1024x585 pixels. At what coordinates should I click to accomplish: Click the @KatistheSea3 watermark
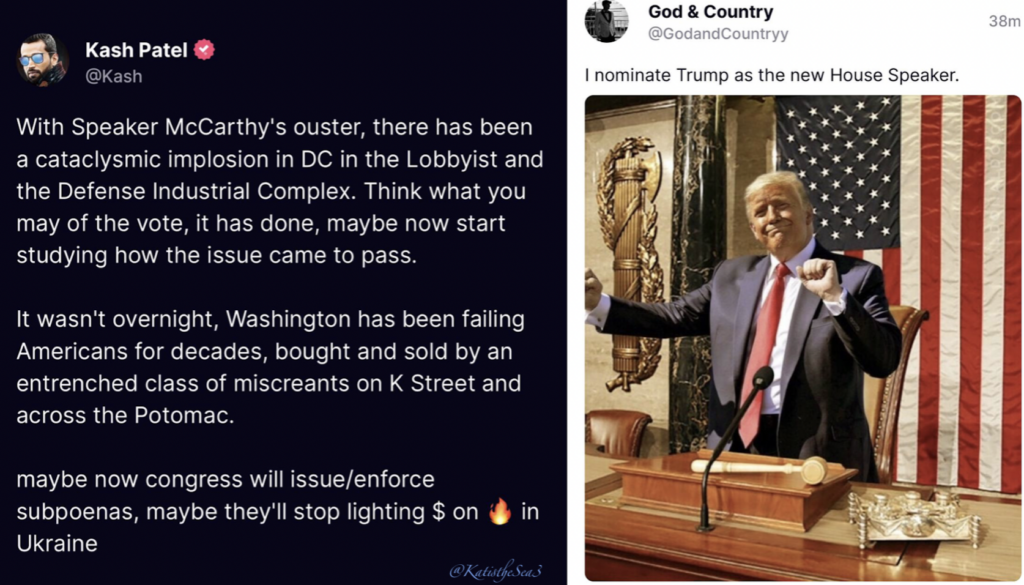pyautogui.click(x=499, y=569)
